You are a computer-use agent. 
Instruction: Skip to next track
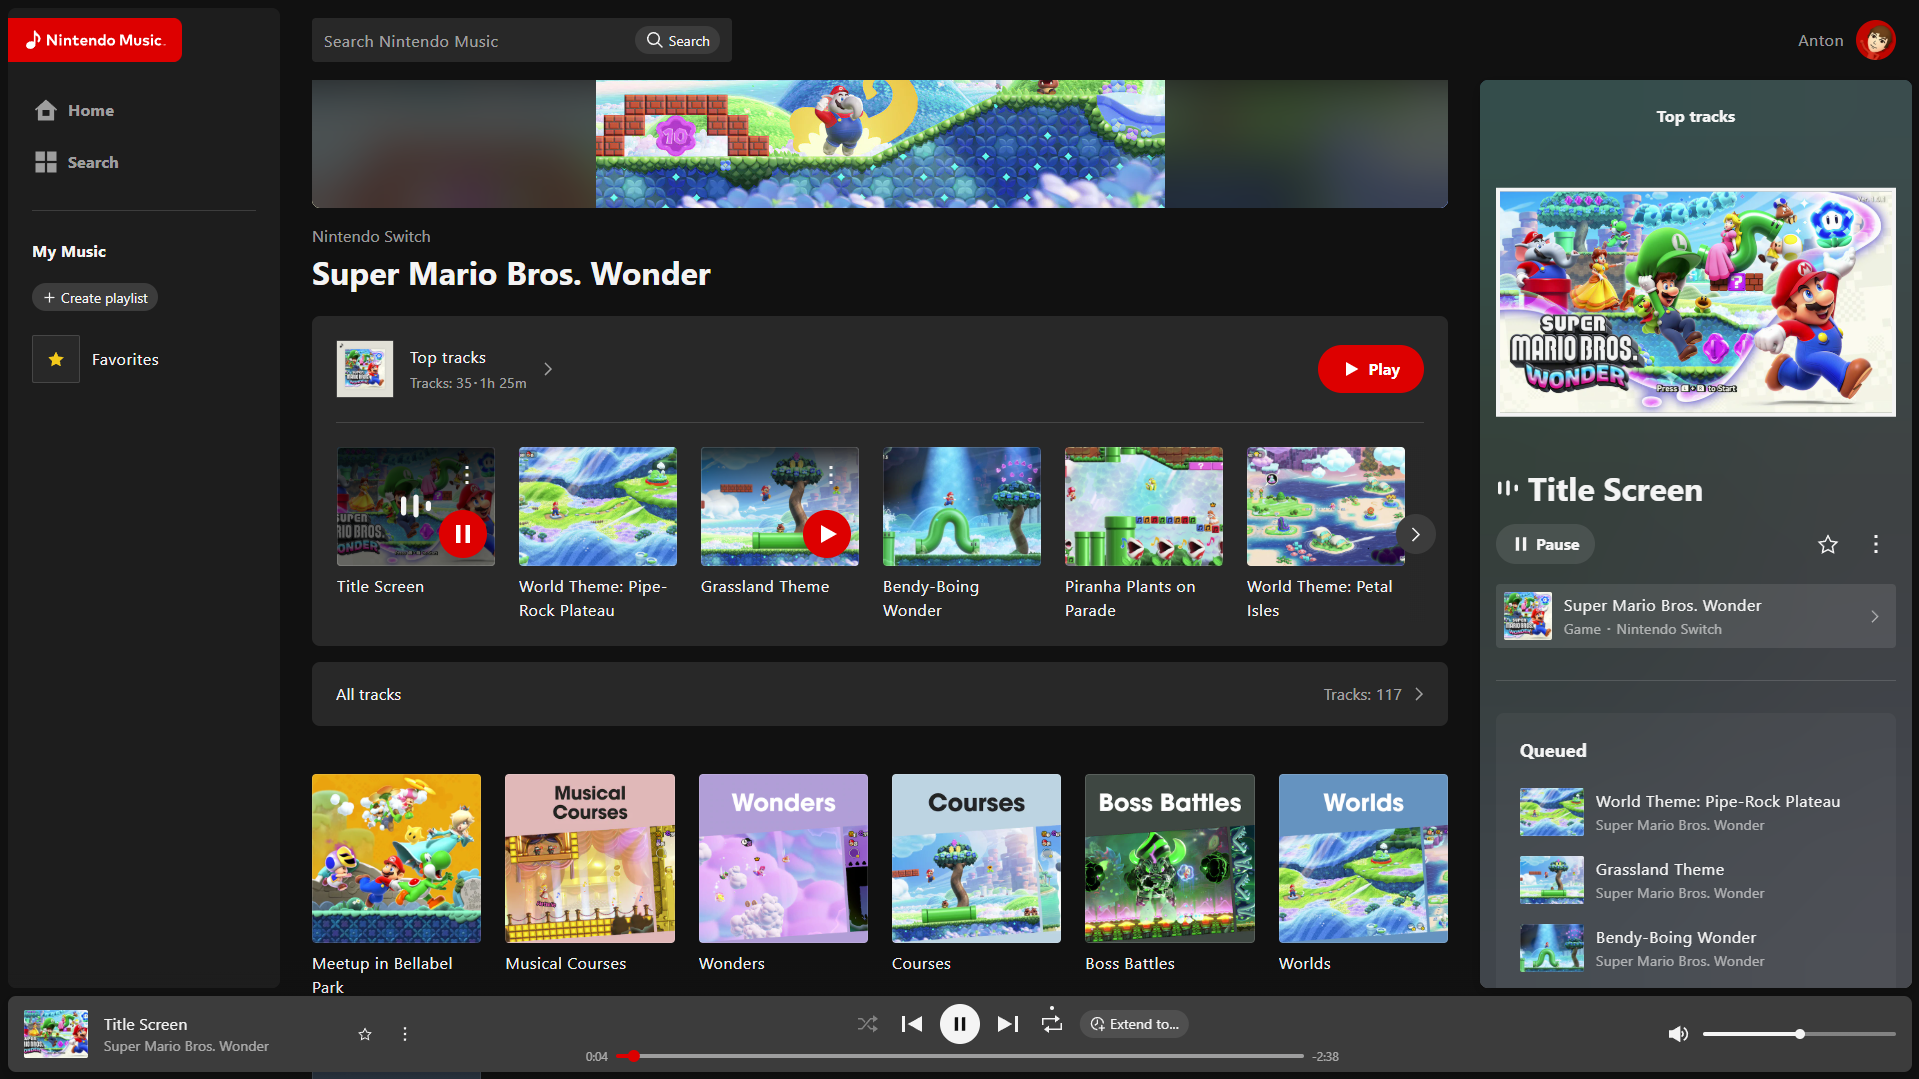(x=1008, y=1024)
